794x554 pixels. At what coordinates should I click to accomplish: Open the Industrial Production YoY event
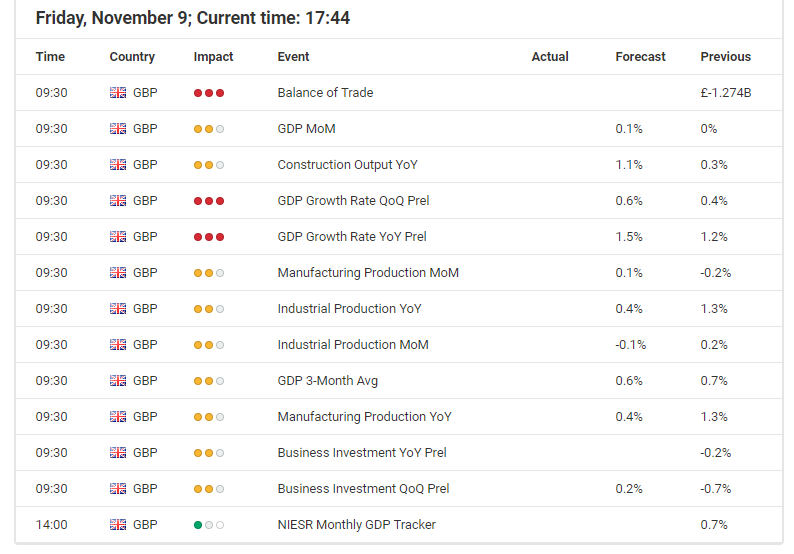point(349,308)
